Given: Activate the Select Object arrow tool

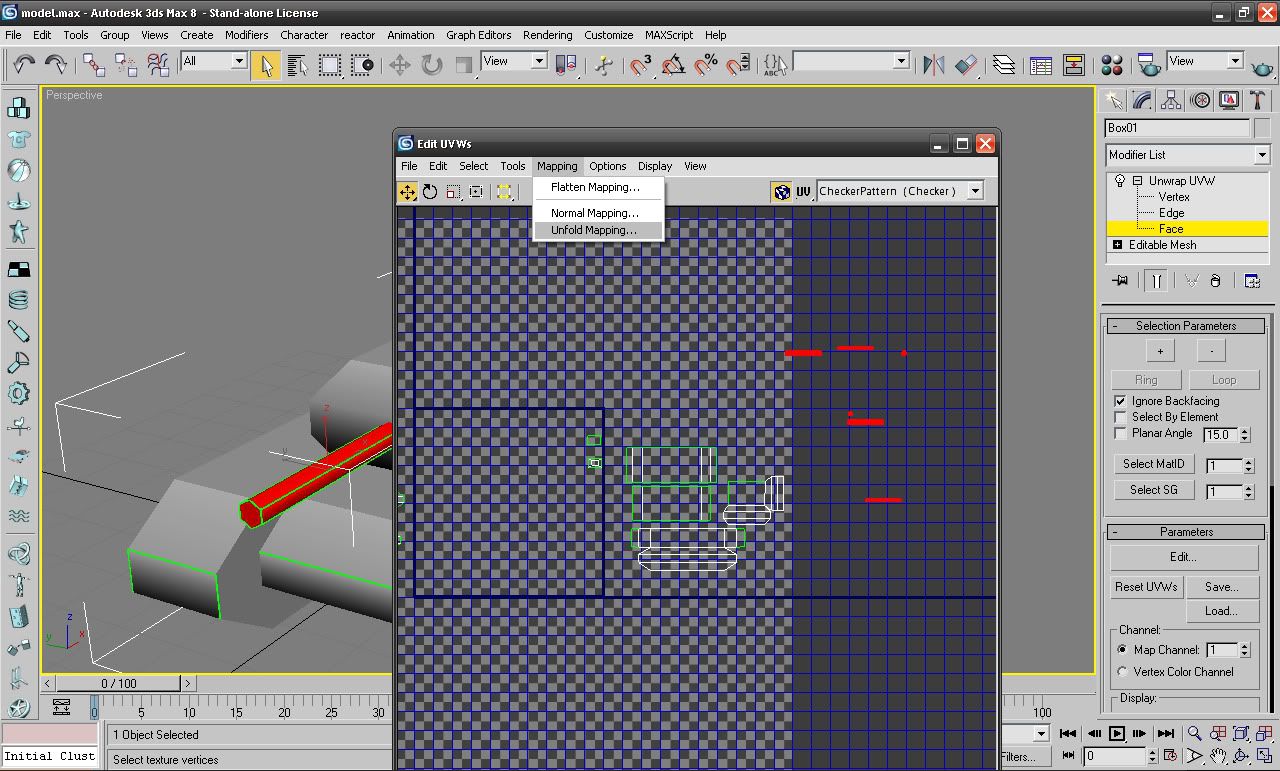Looking at the screenshot, I should tap(266, 65).
